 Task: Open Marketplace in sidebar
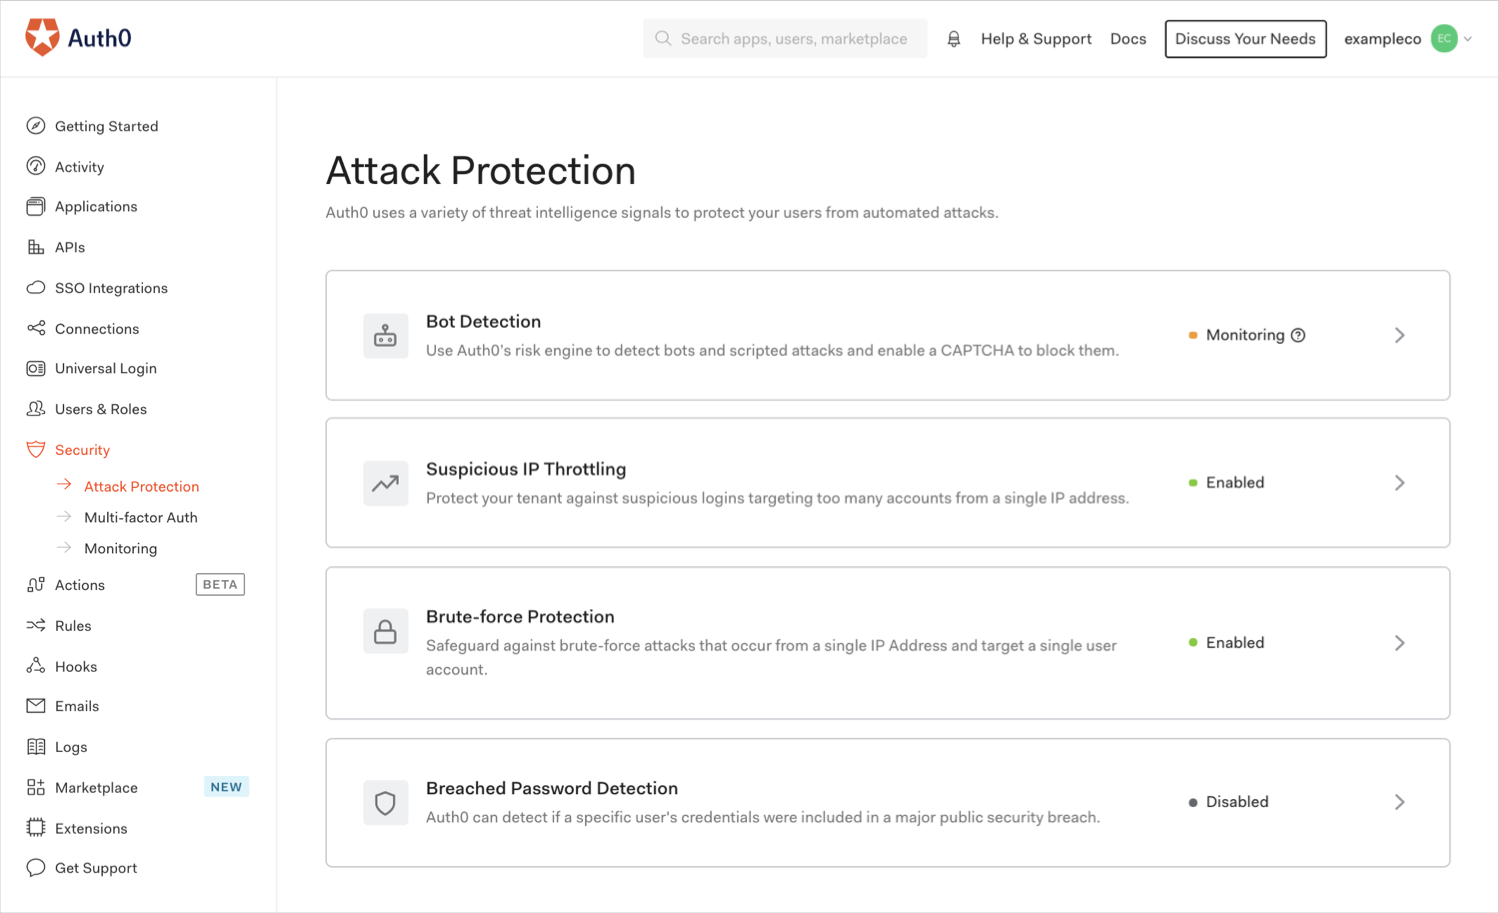tap(96, 787)
